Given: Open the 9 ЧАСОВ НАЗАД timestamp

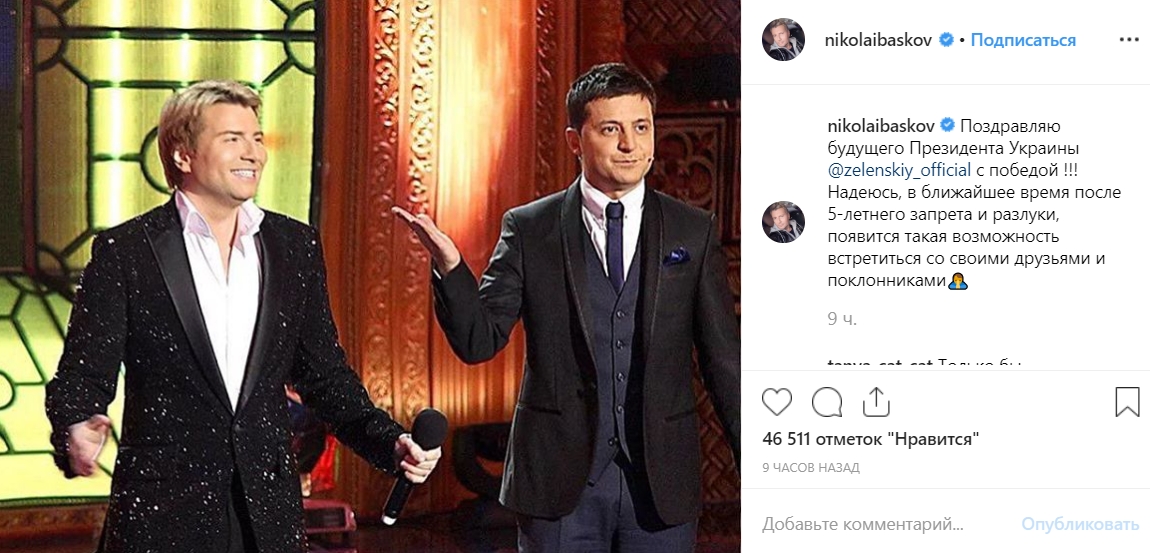Looking at the screenshot, I should pyautogui.click(x=810, y=467).
